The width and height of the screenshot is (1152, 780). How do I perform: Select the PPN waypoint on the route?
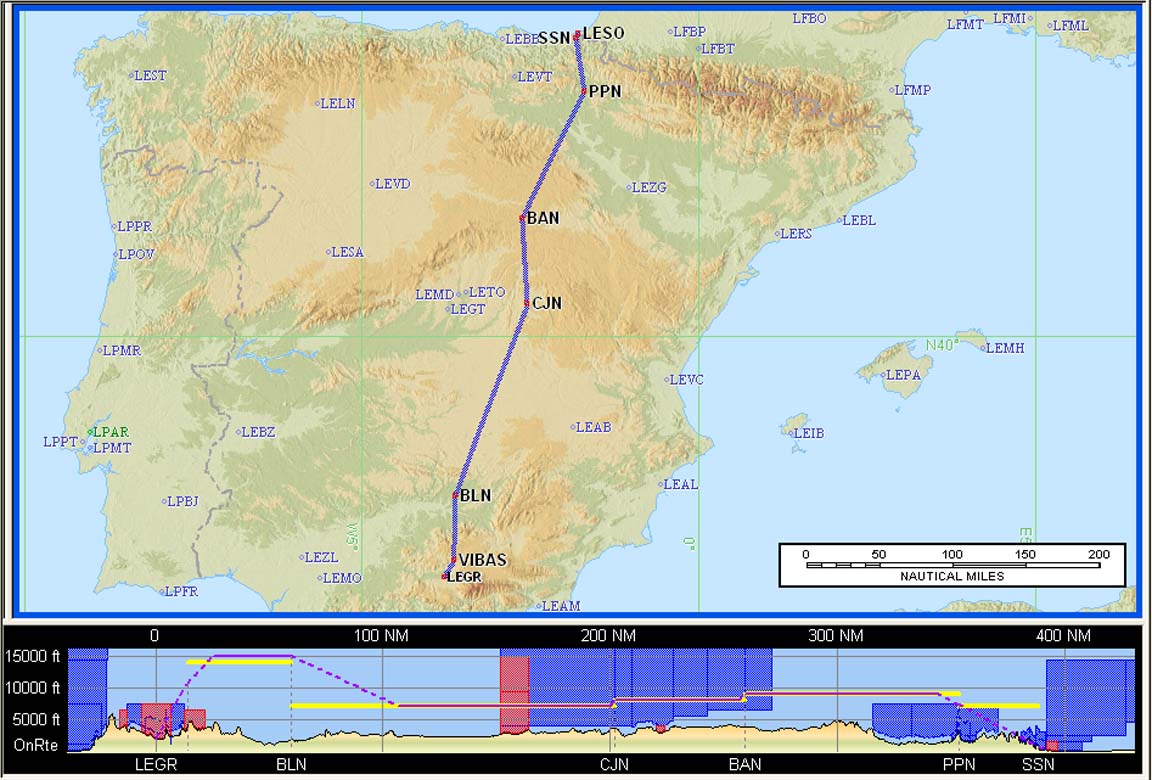pyautogui.click(x=584, y=91)
